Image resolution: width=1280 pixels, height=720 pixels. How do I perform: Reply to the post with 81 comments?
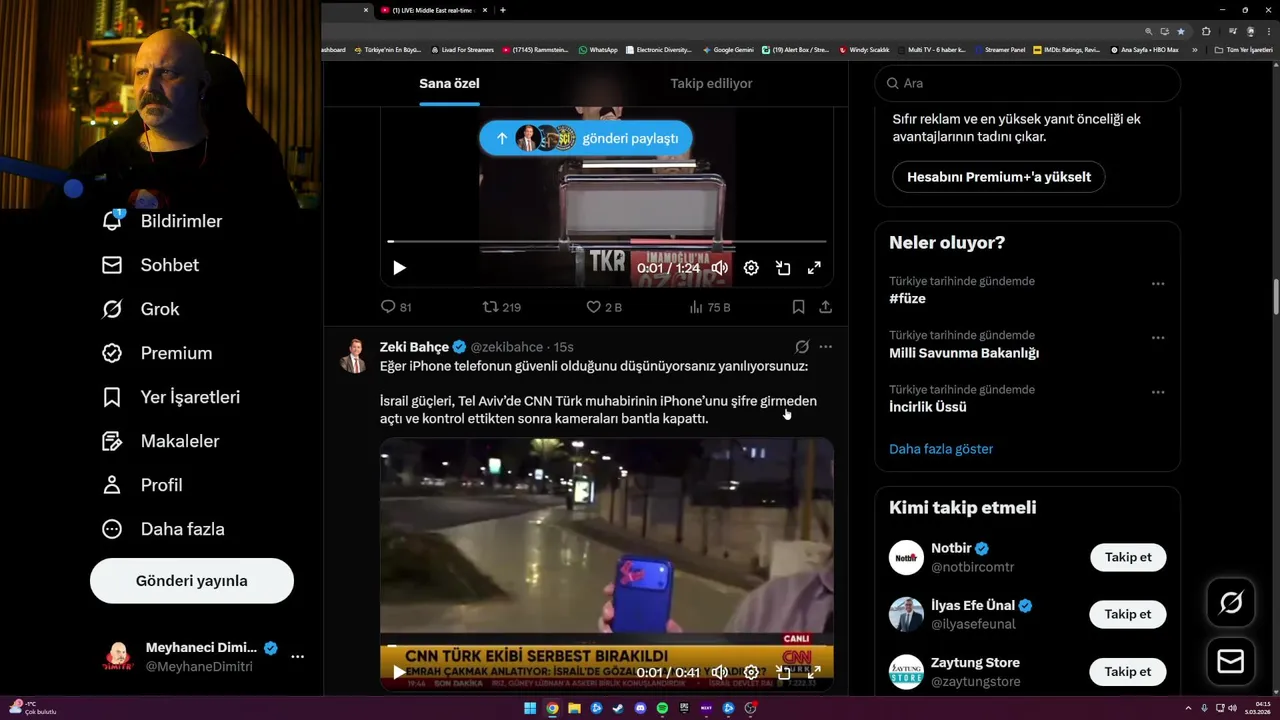tap(396, 307)
